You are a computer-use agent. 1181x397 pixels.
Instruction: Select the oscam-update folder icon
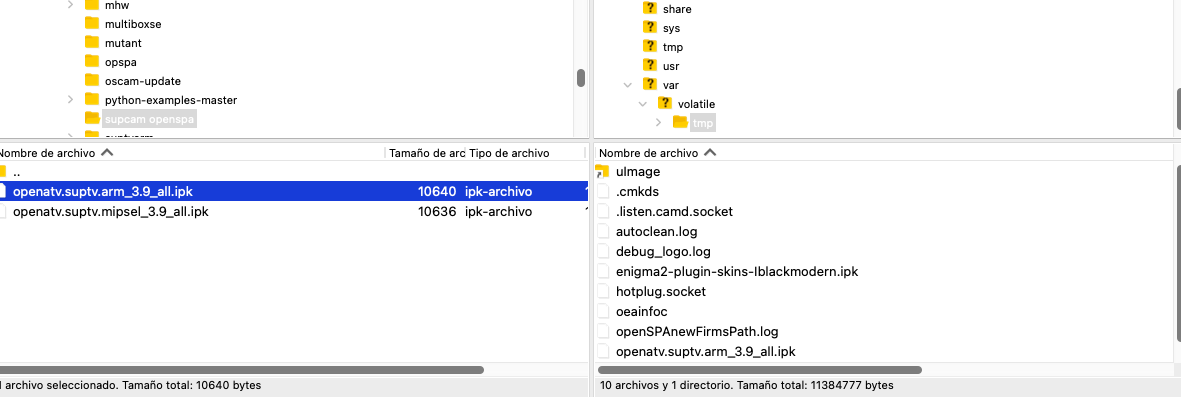tap(92, 80)
